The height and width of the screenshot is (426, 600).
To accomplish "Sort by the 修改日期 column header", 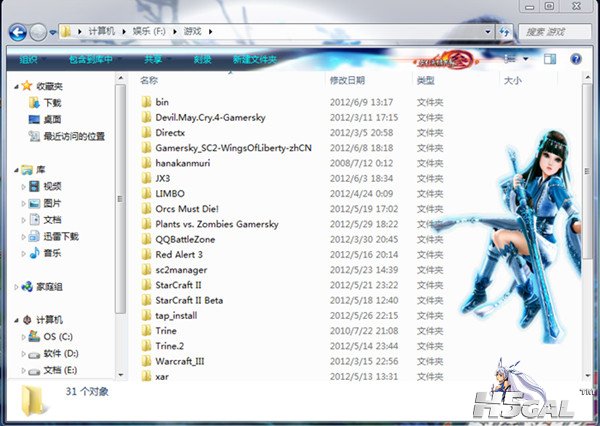I will 347,80.
